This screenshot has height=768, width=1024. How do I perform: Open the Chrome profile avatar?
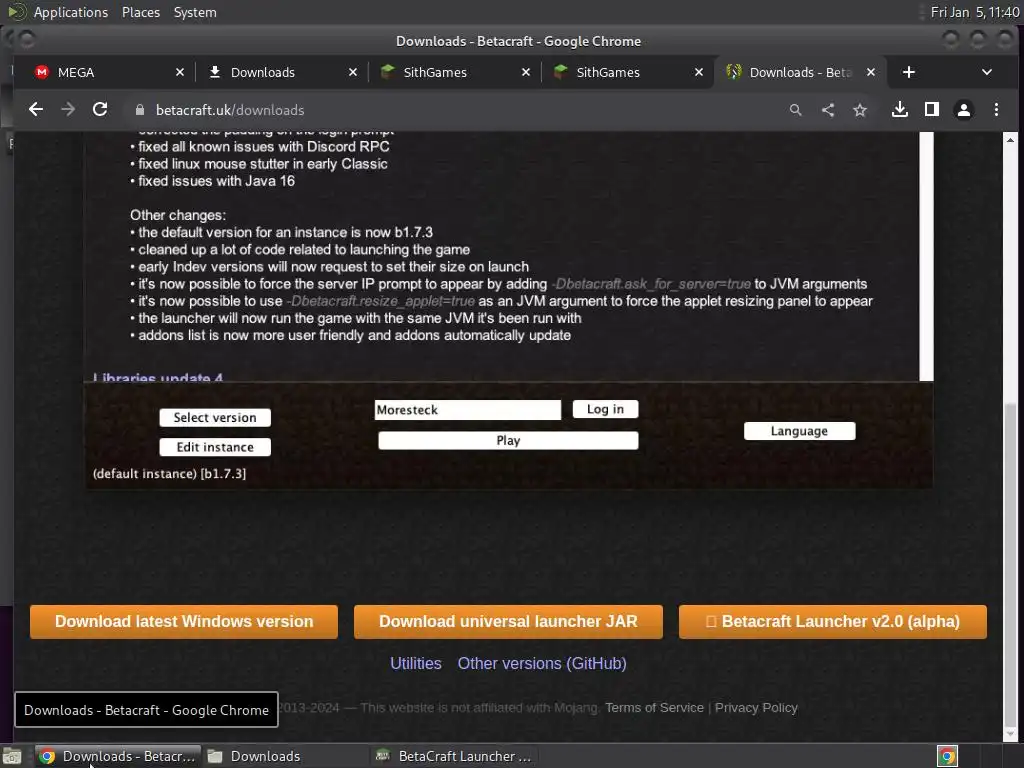[964, 110]
